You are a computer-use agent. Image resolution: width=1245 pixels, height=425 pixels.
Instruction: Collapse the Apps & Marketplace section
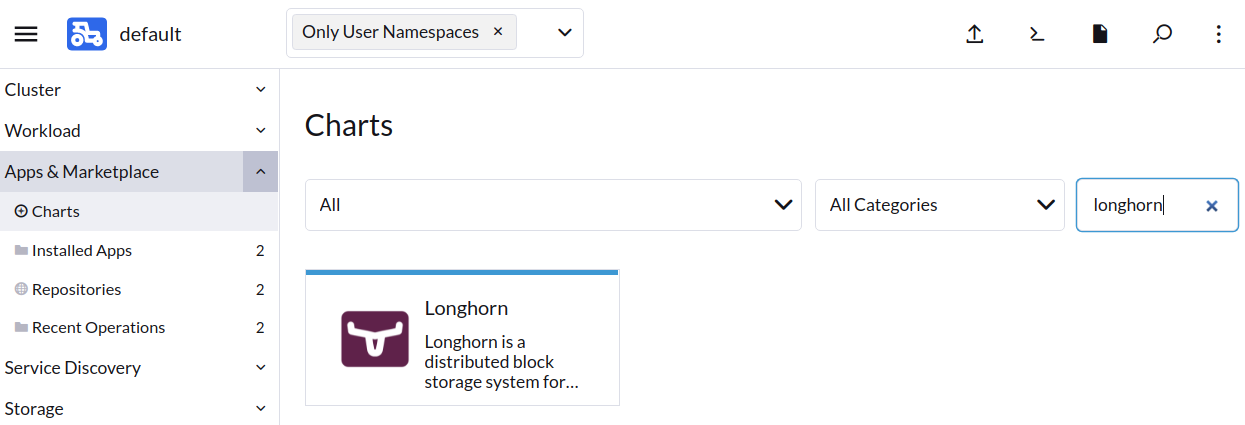pos(260,172)
